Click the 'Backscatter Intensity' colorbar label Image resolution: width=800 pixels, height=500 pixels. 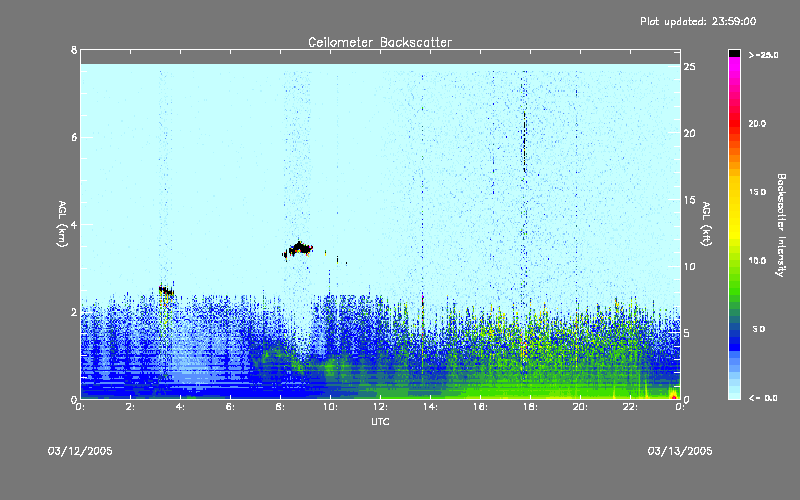[x=781, y=225]
